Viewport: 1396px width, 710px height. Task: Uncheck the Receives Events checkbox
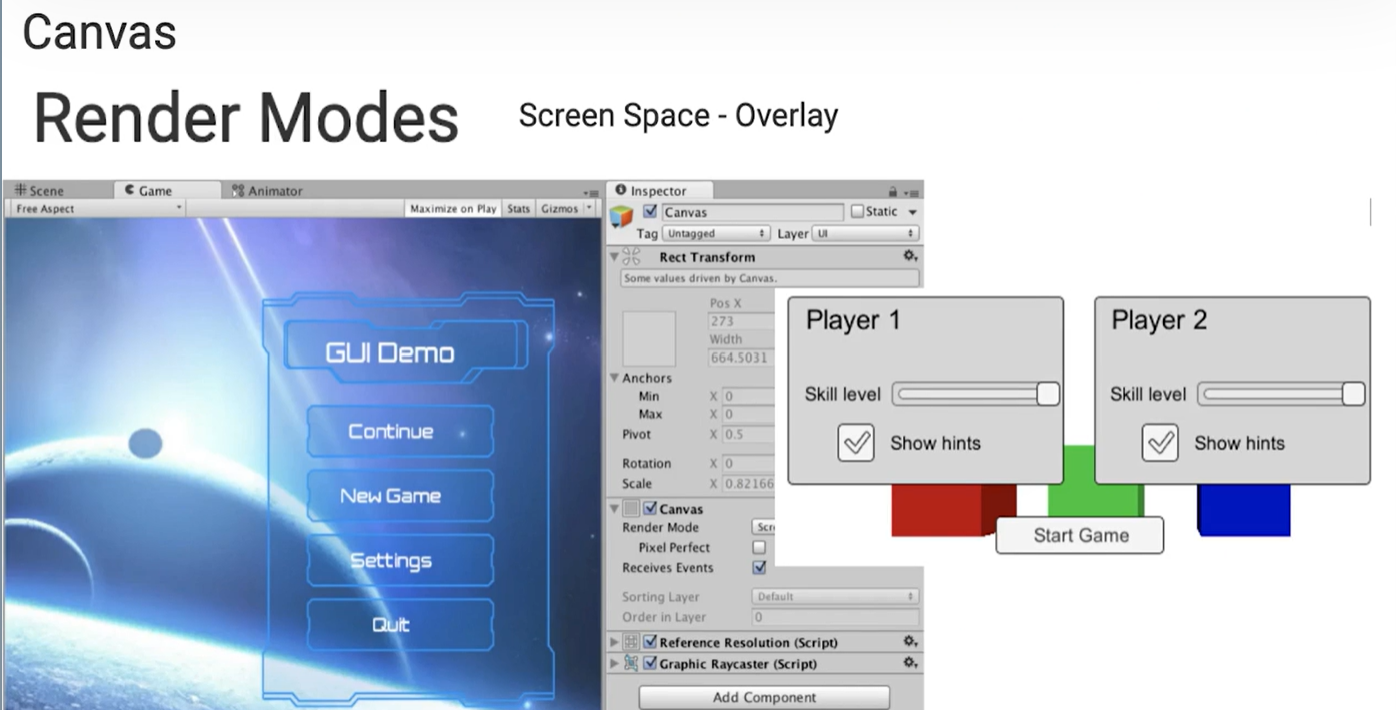[759, 568]
